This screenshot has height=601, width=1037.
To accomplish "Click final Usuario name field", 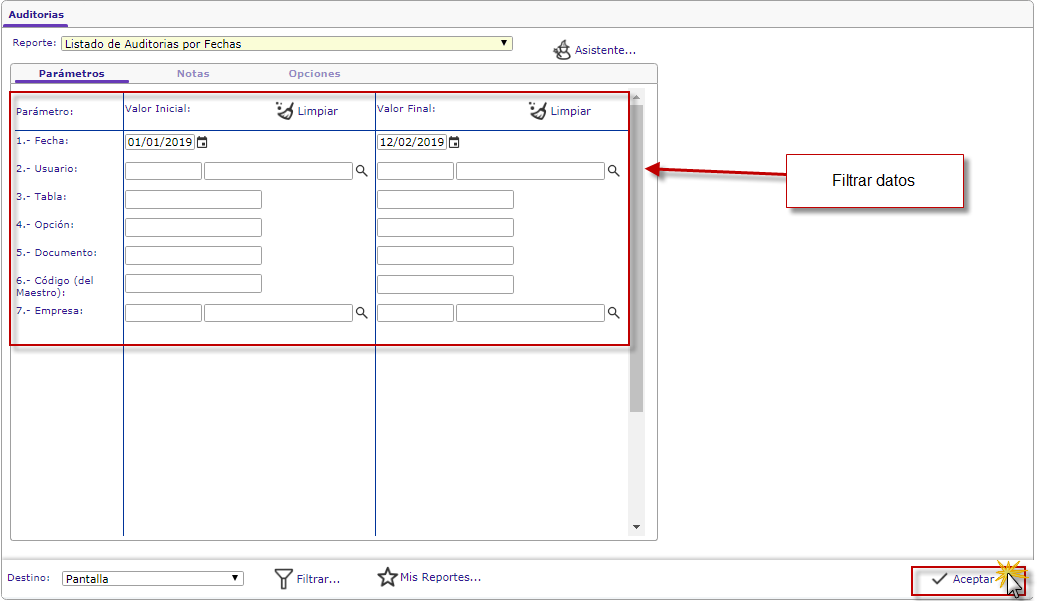I will point(530,171).
